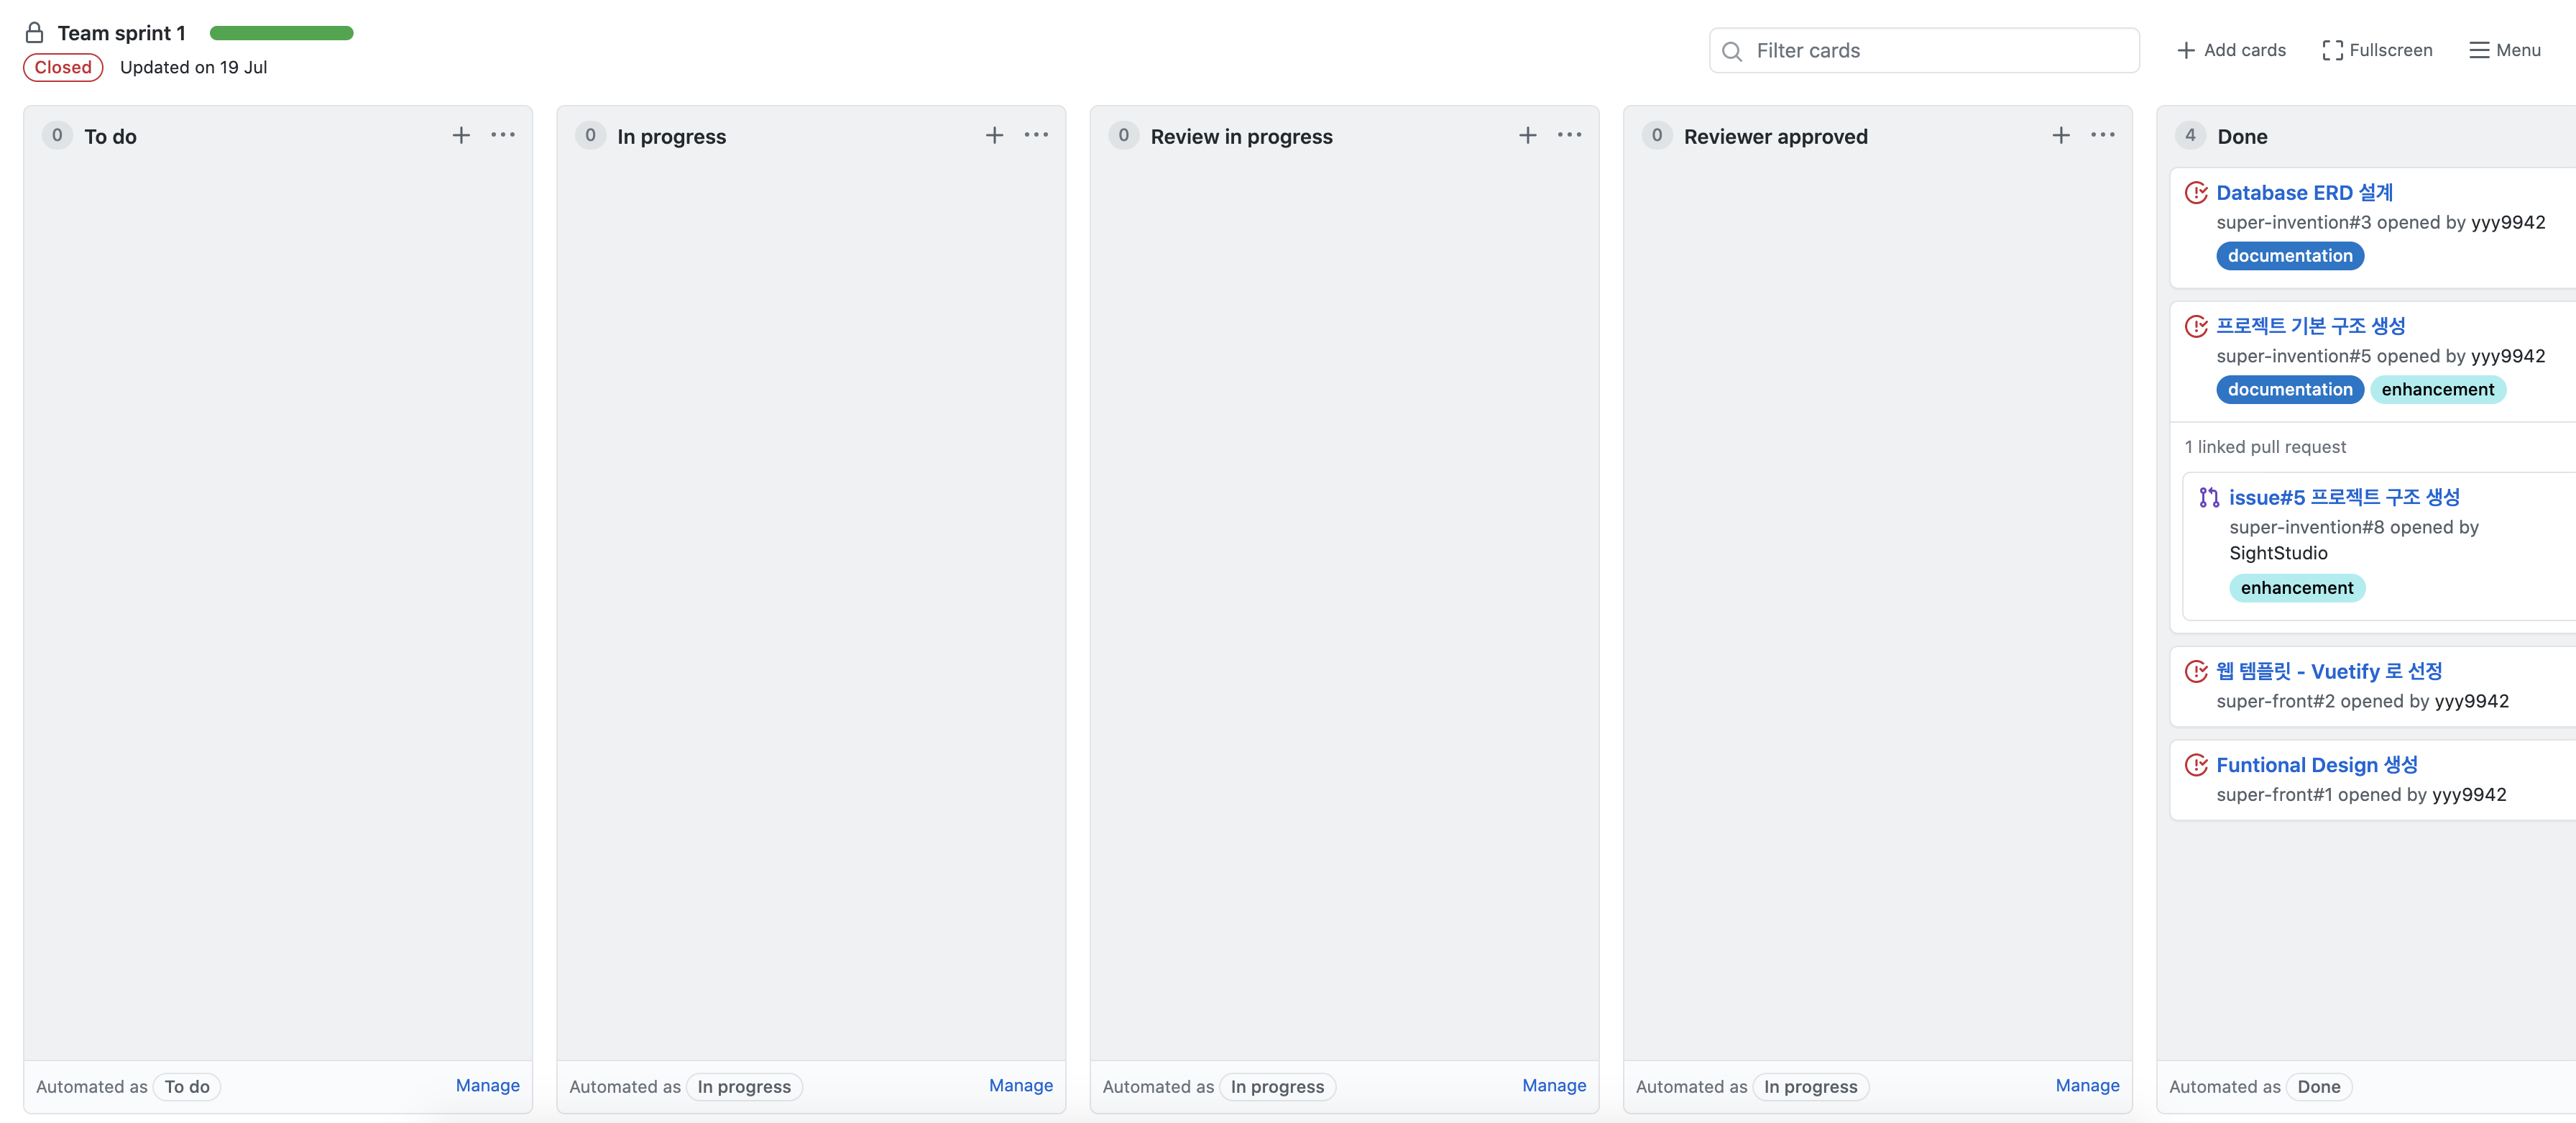Open In progress column ellipsis menu
Screen dimensions: 2576x1123
tap(1036, 135)
